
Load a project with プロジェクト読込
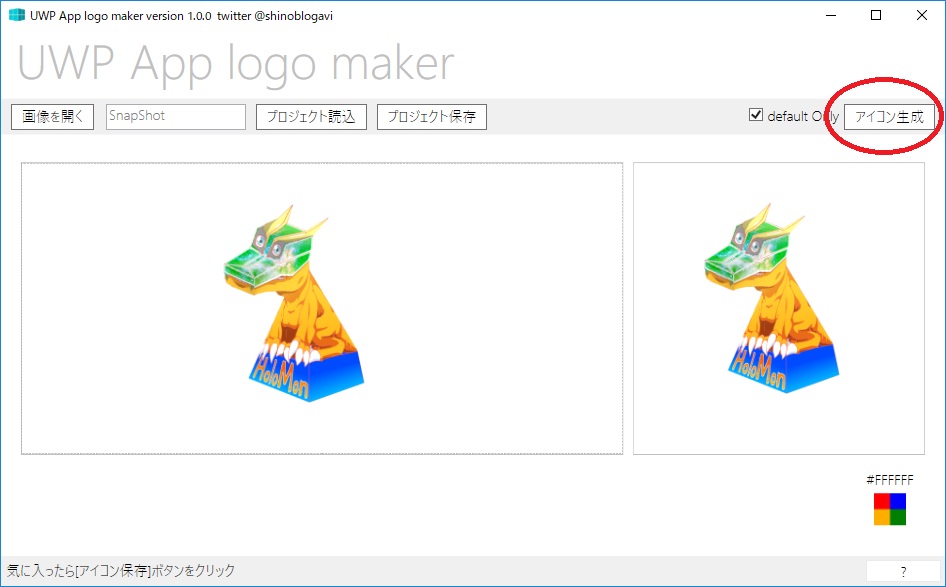[311, 116]
